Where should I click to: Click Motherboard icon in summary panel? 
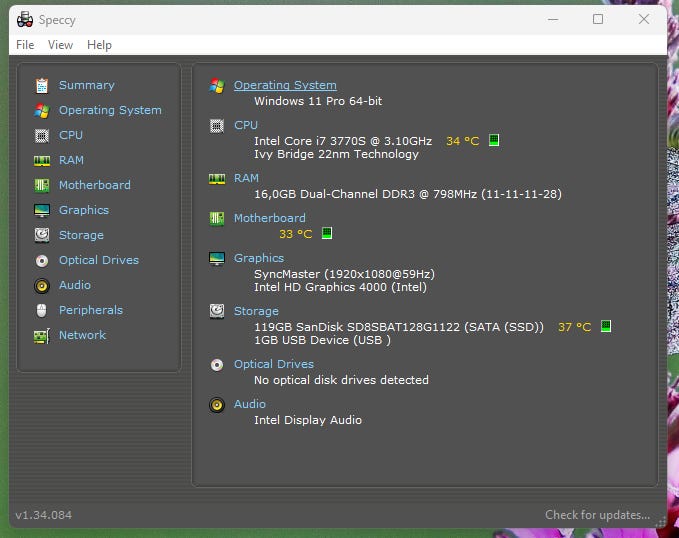(x=217, y=218)
